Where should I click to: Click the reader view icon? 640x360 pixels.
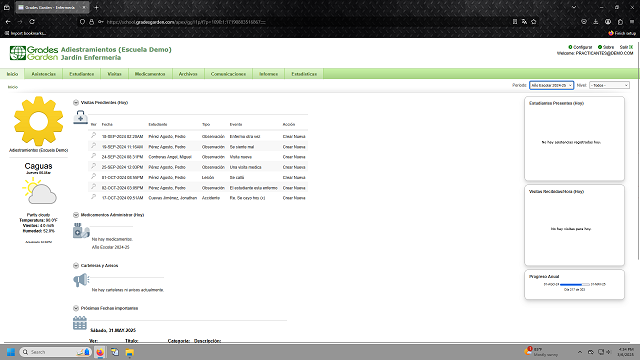point(515,22)
